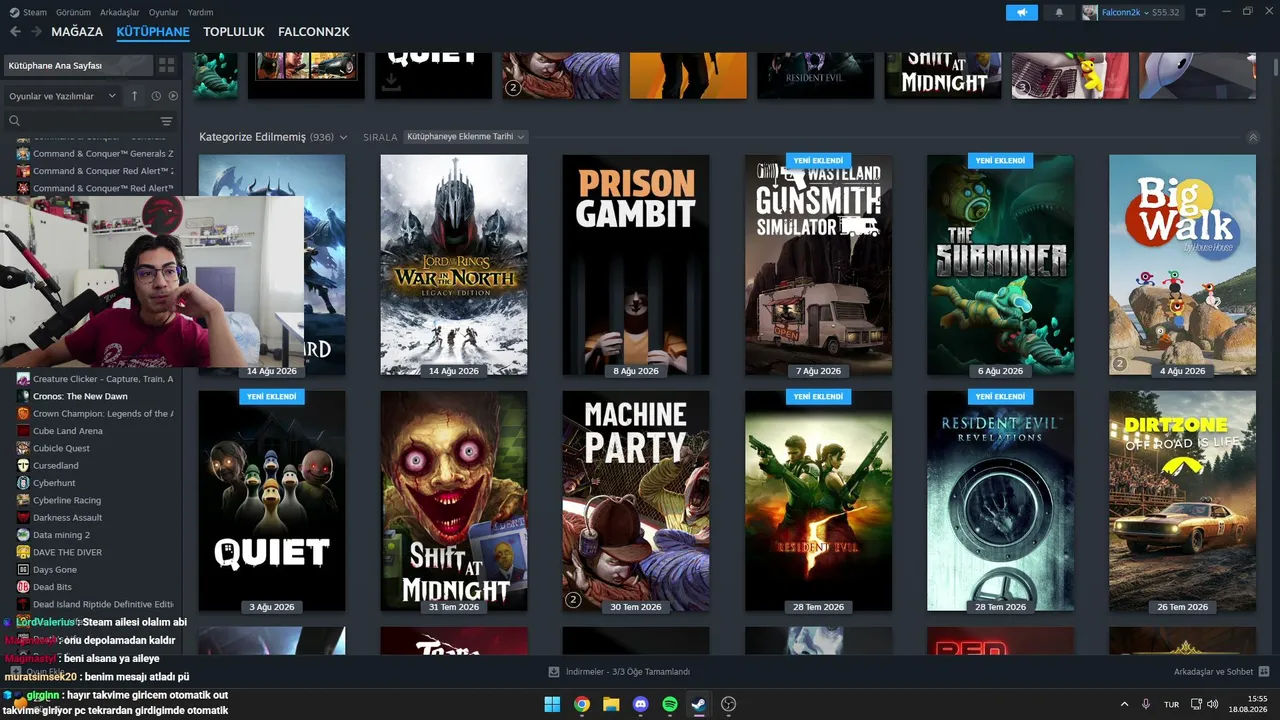Open the Görünüm menu
This screenshot has height=720, width=1280.
[74, 12]
